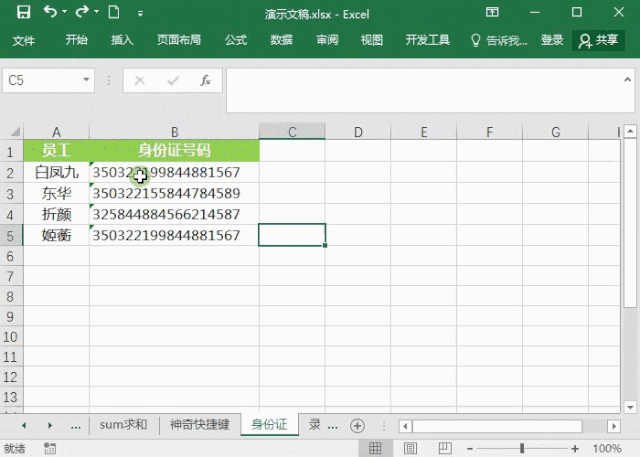Click the Cancel X icon in formula bar
The width and height of the screenshot is (640, 457).
(x=140, y=80)
